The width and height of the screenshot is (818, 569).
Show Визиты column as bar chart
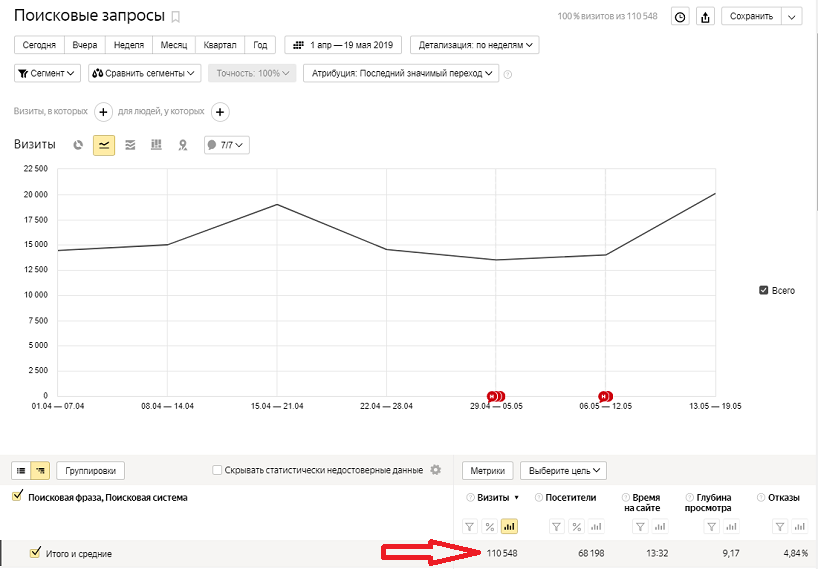[x=509, y=527]
